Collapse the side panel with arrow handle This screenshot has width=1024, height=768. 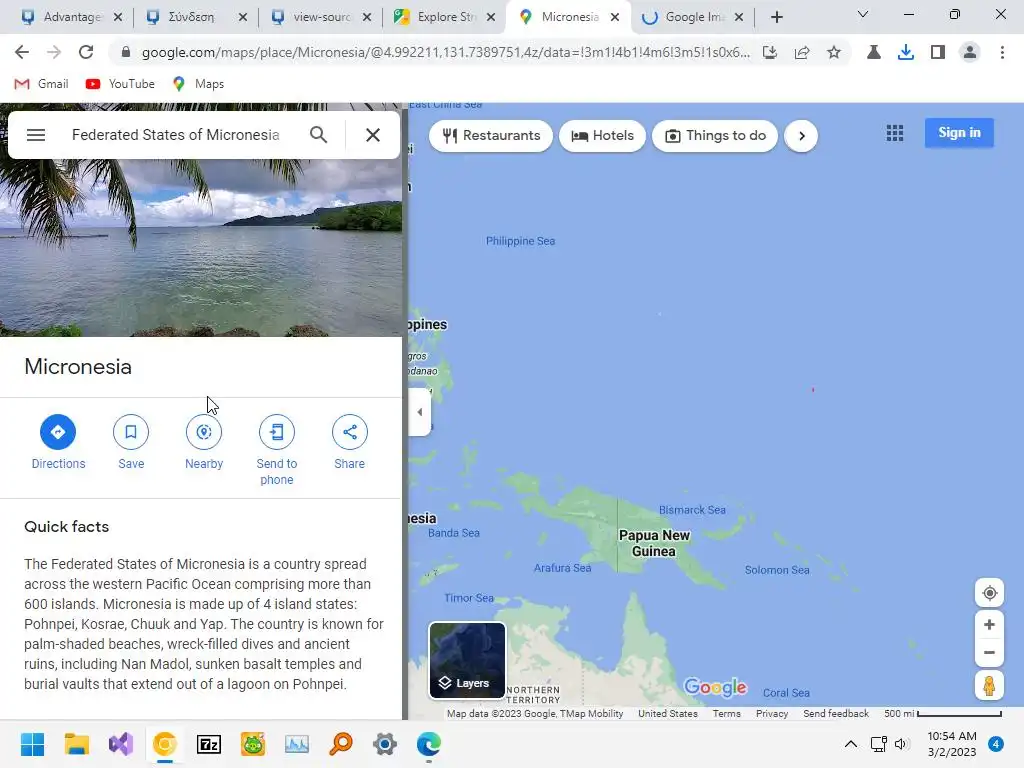click(x=419, y=412)
